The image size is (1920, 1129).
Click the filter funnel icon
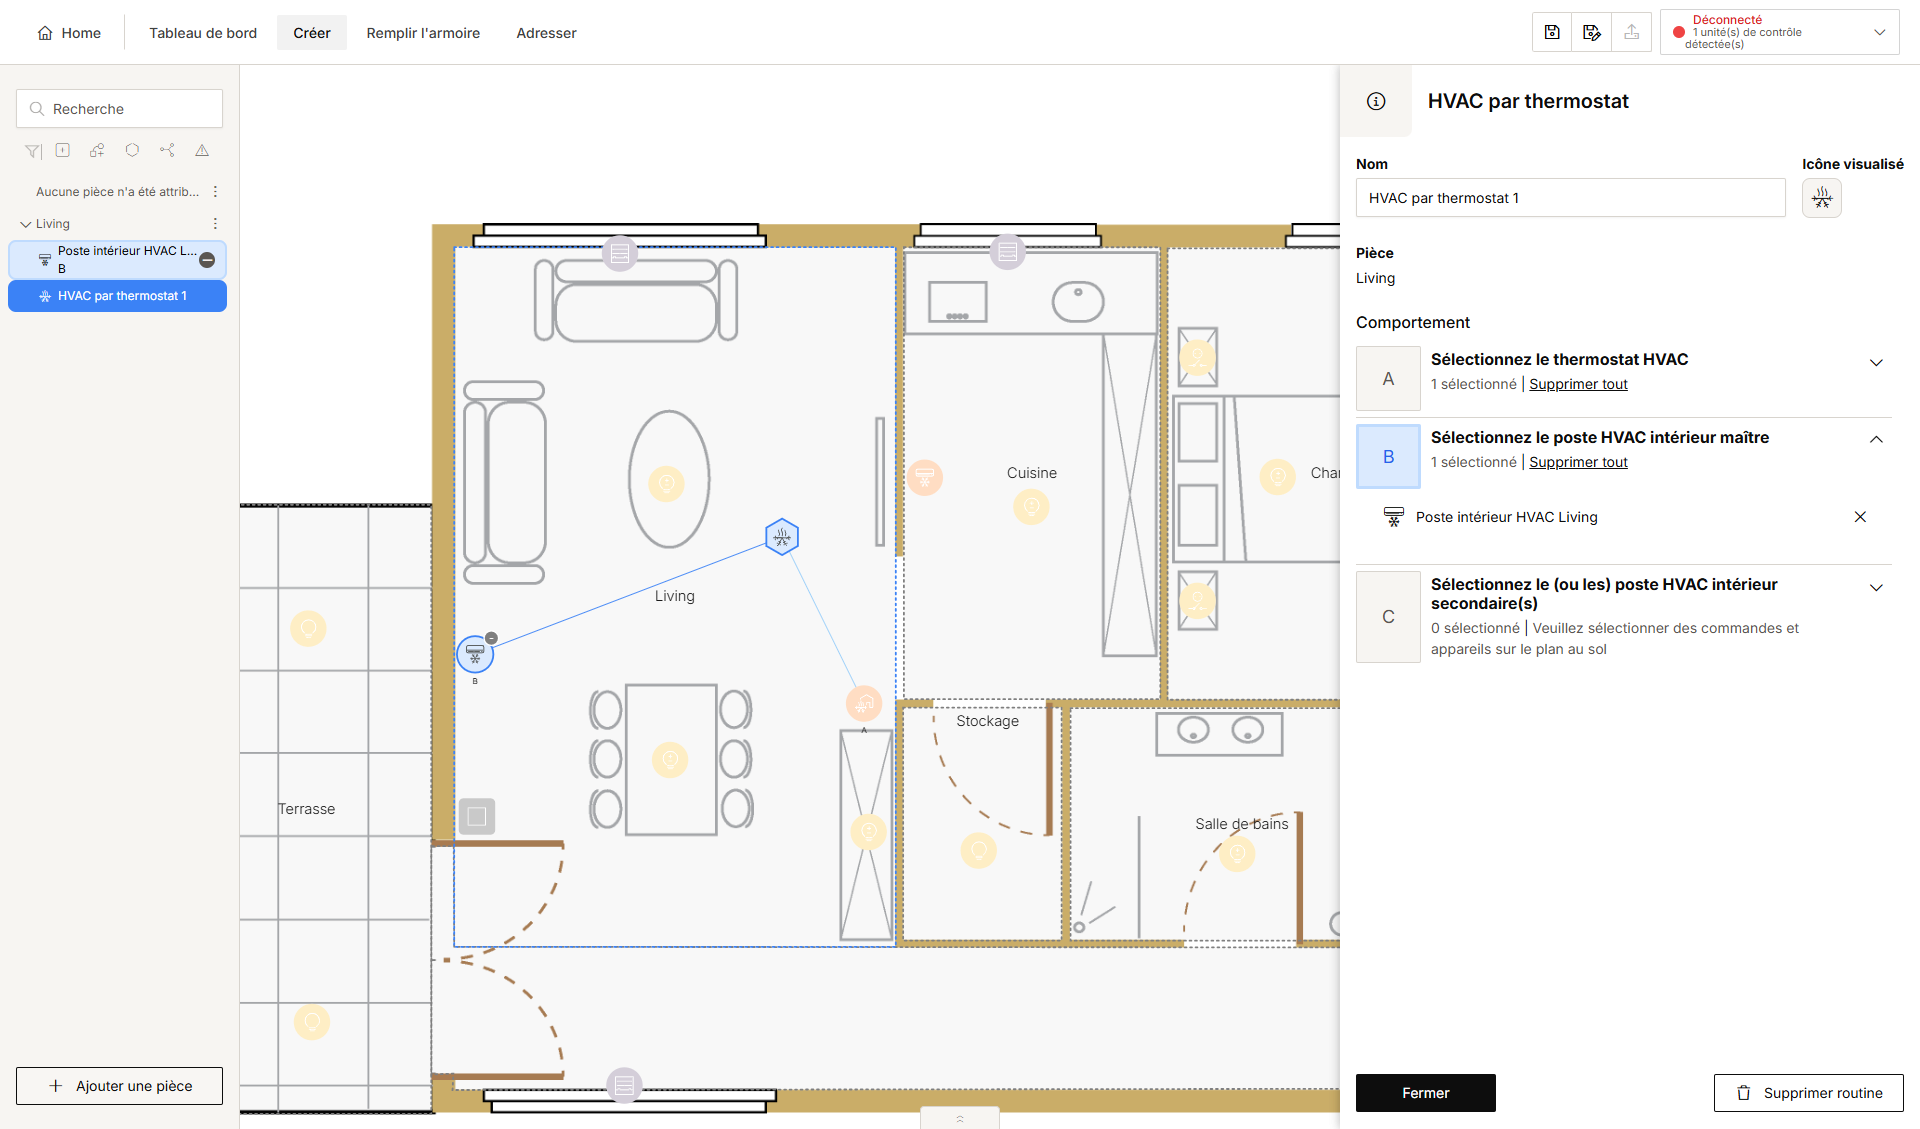click(33, 151)
